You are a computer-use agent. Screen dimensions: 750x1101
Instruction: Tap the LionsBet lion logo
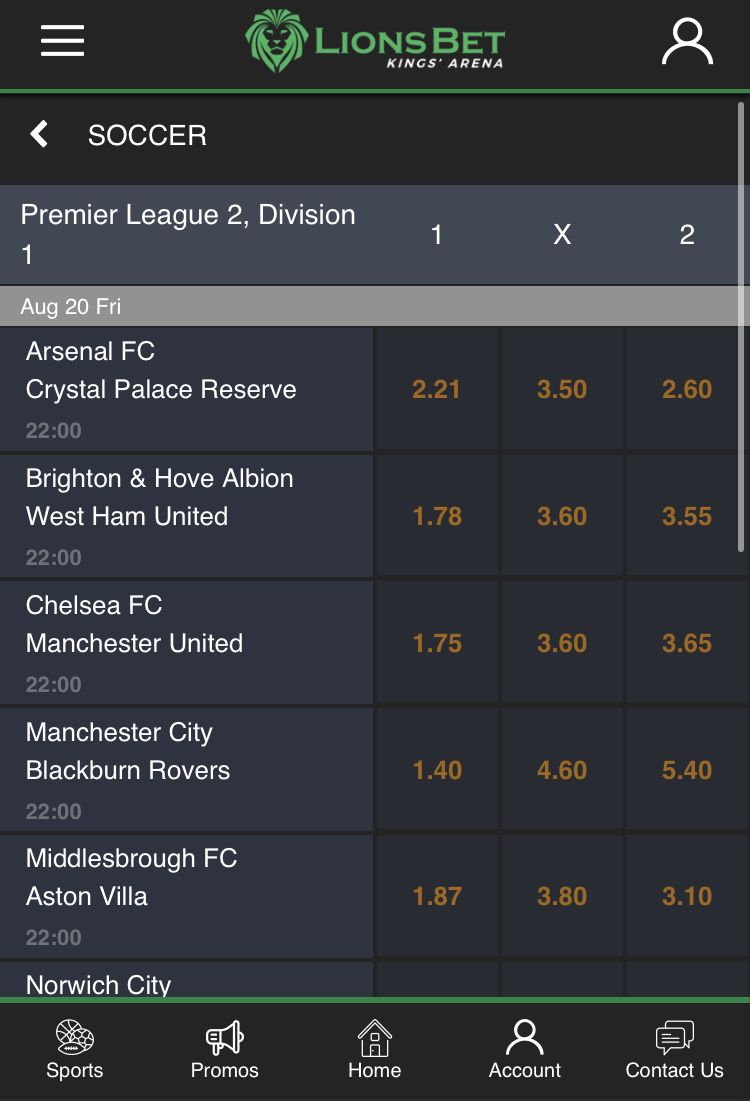point(276,41)
